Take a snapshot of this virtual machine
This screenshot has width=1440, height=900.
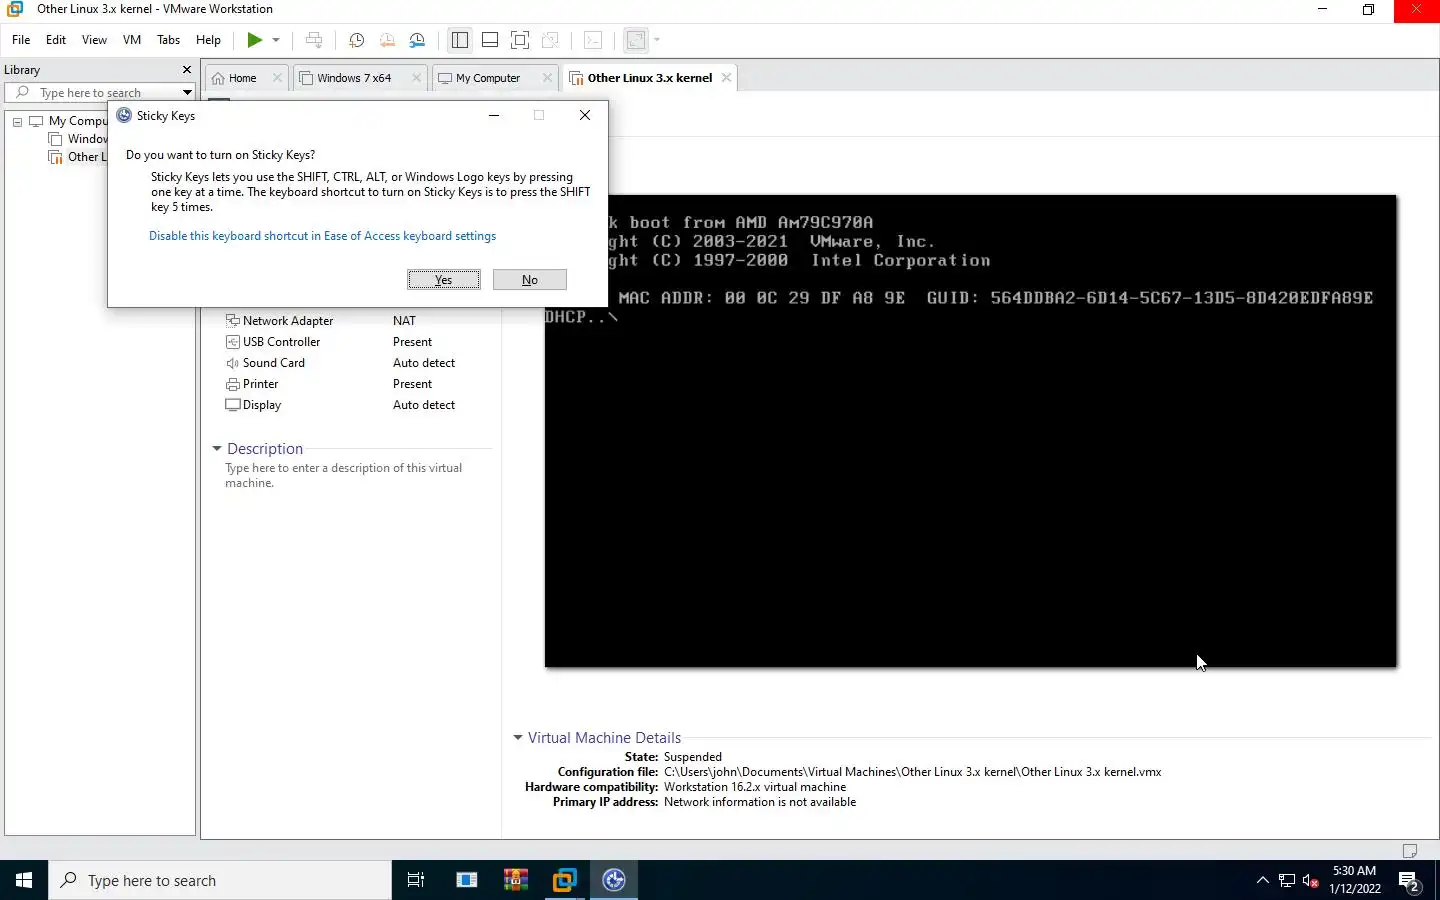(356, 40)
